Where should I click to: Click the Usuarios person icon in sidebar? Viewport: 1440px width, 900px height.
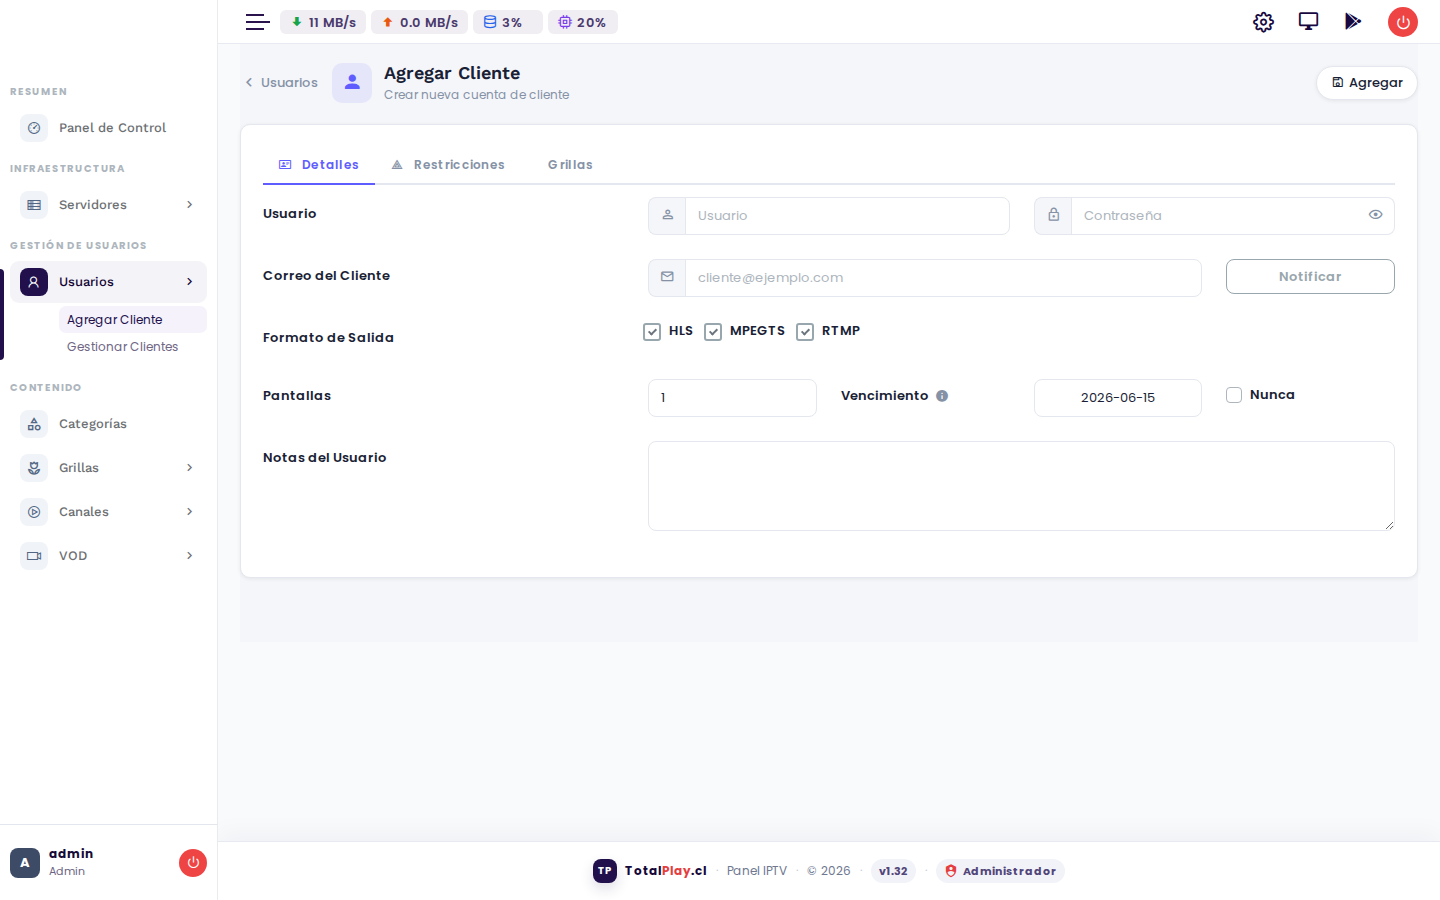(34, 282)
